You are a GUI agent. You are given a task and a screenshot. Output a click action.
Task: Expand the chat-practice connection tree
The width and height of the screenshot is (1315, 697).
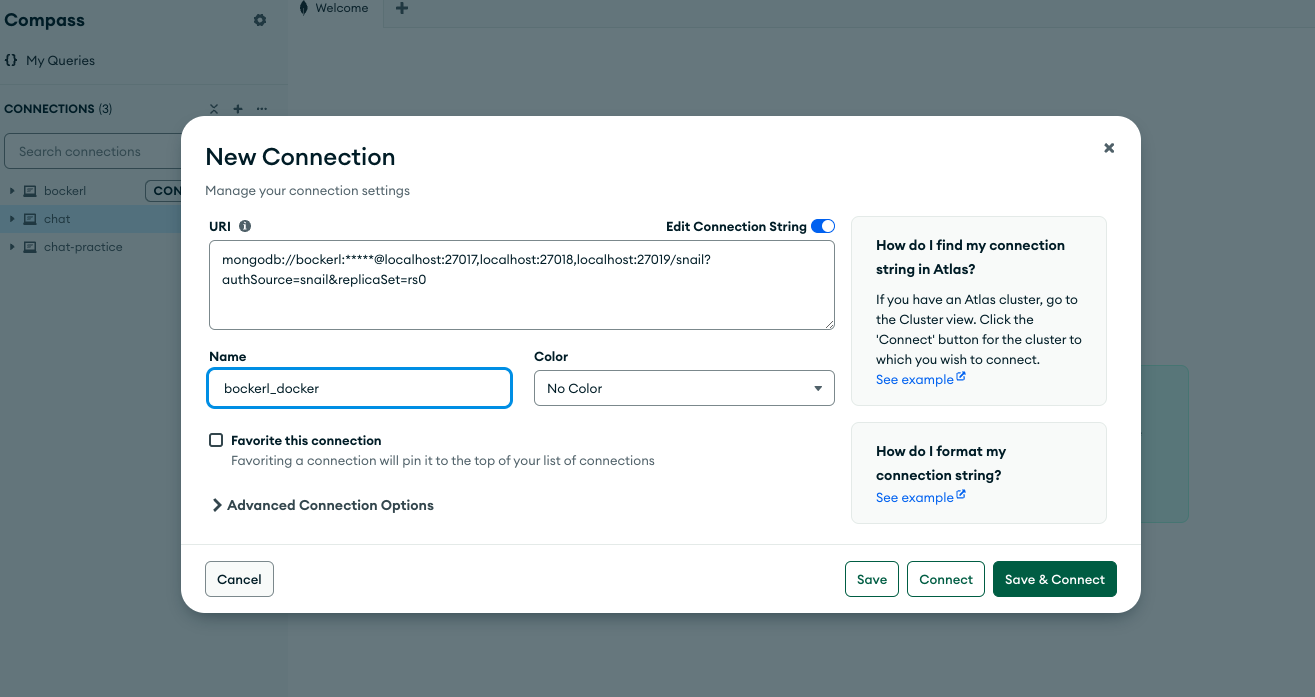(12, 247)
